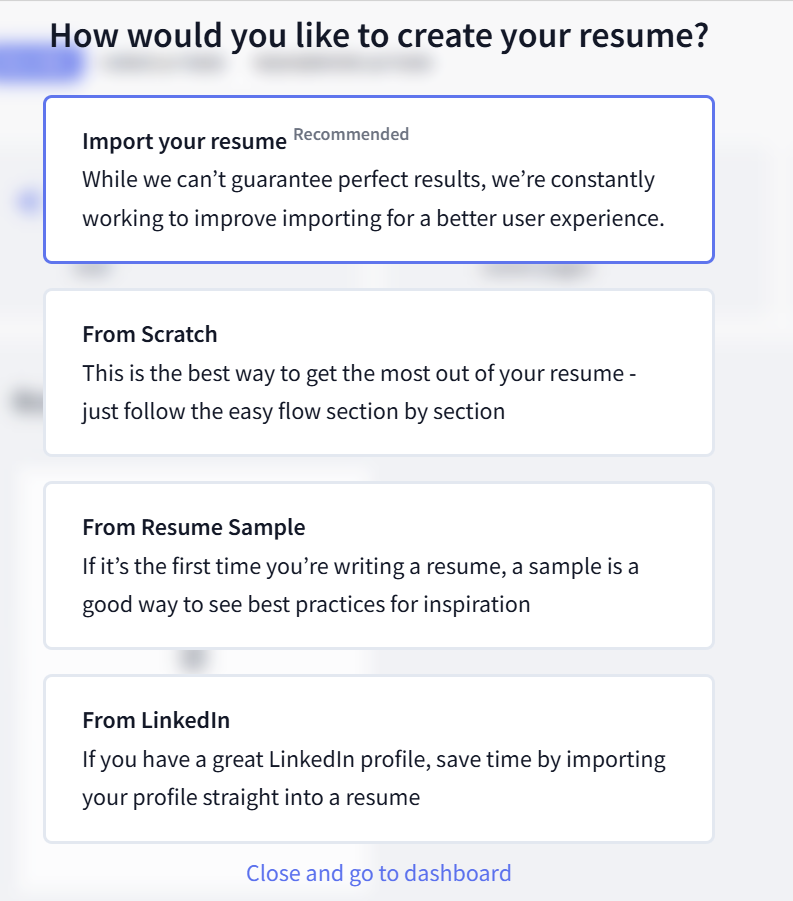Choose the Import your resume option
The image size is (793, 901).
(378, 180)
